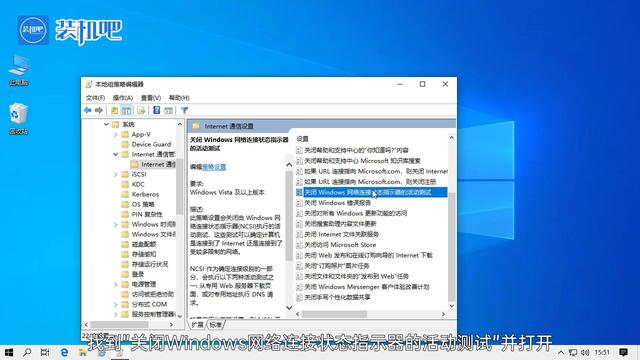Select 关闭对所有 Windows 更新功能的访问 policy
The height and width of the screenshot is (360, 640).
pos(352,213)
